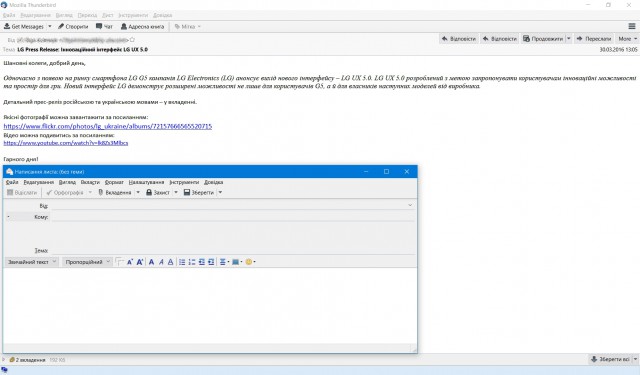Click the Відіслати send button
Viewport: 640px width, 375px height.
pyautogui.click(x=22, y=193)
